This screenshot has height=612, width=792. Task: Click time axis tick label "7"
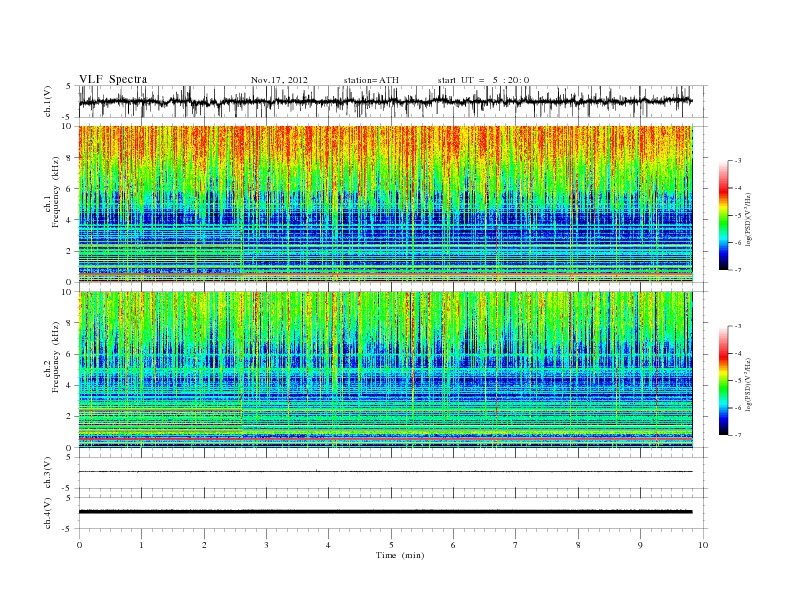click(516, 545)
